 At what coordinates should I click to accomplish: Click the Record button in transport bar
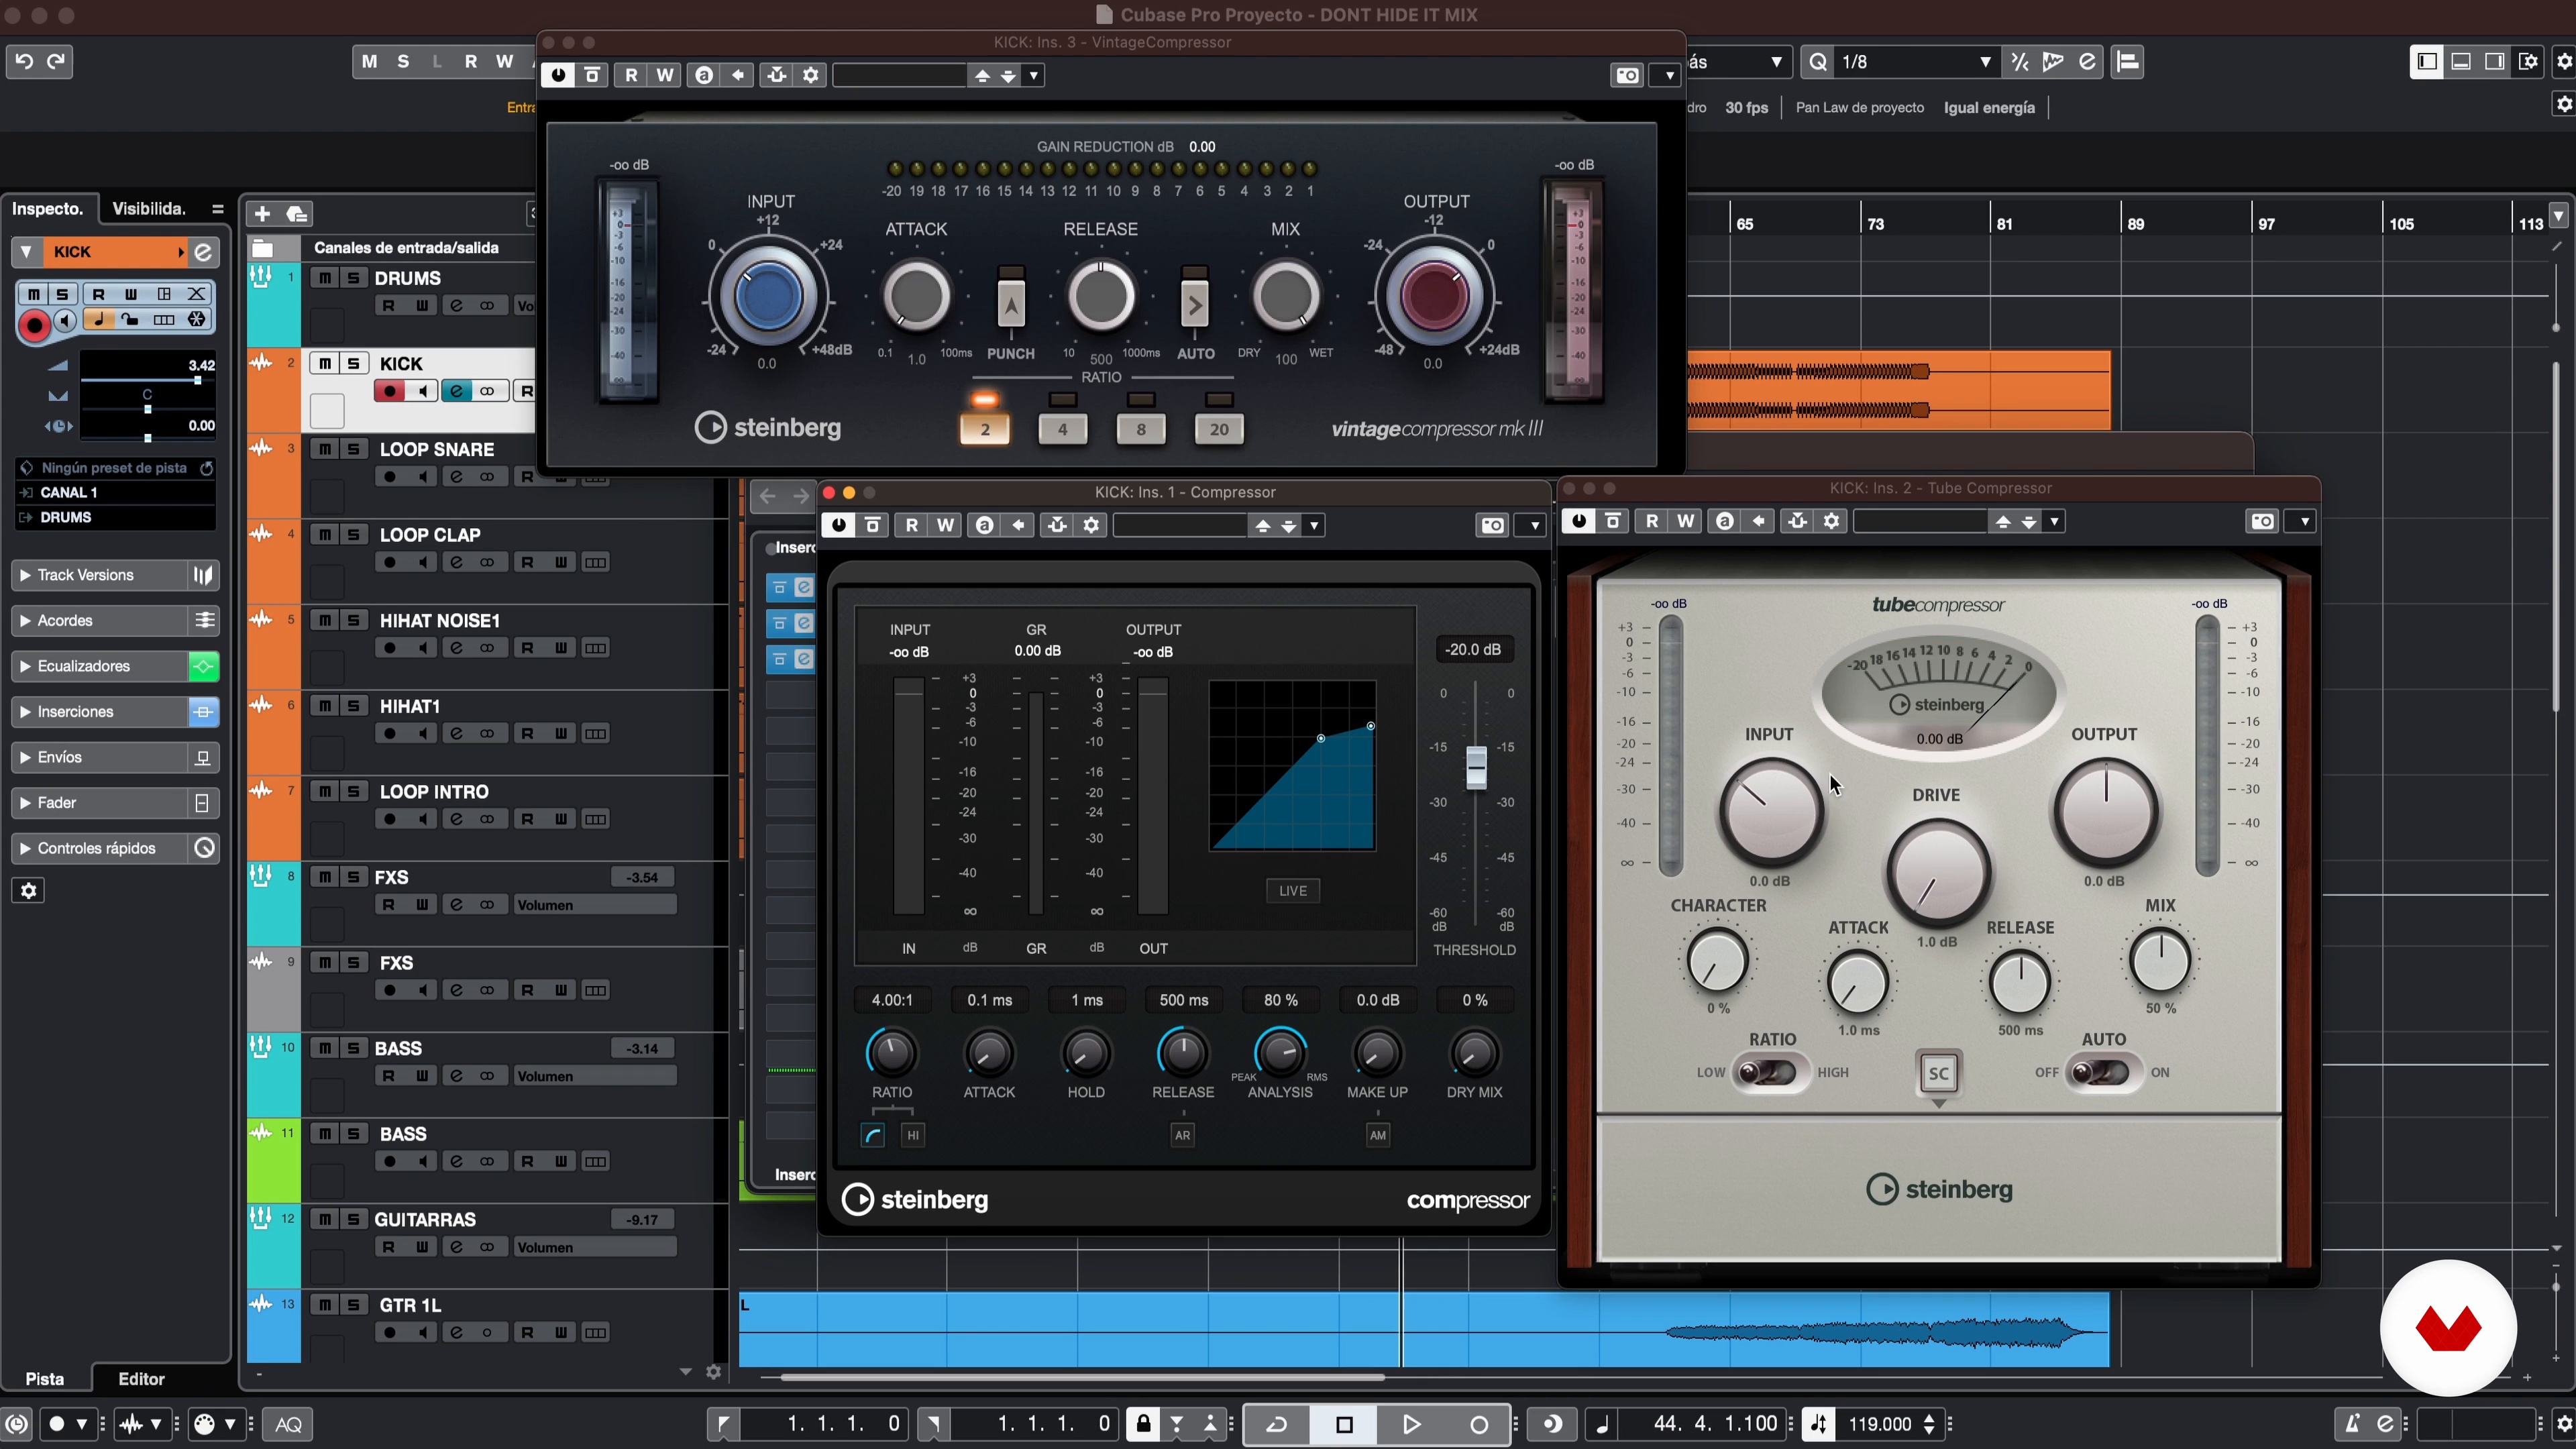(1479, 1424)
